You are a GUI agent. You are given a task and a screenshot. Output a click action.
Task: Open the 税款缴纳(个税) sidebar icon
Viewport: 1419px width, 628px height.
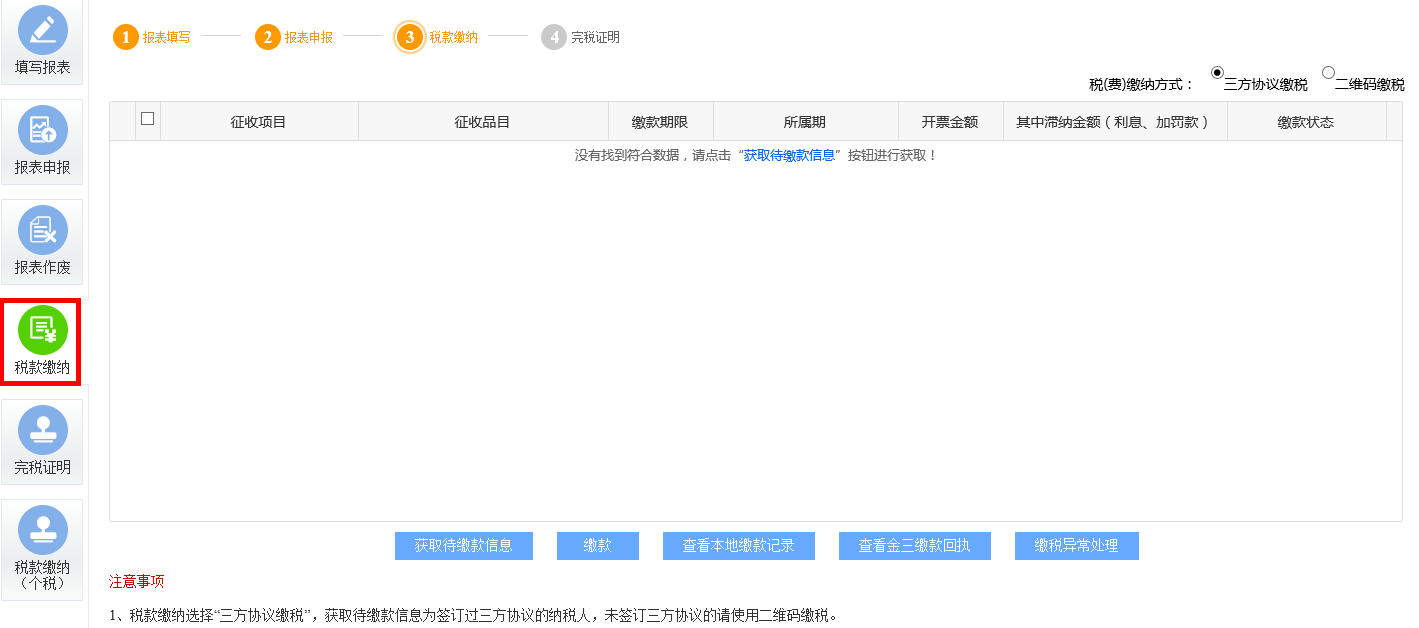pyautogui.click(x=42, y=550)
